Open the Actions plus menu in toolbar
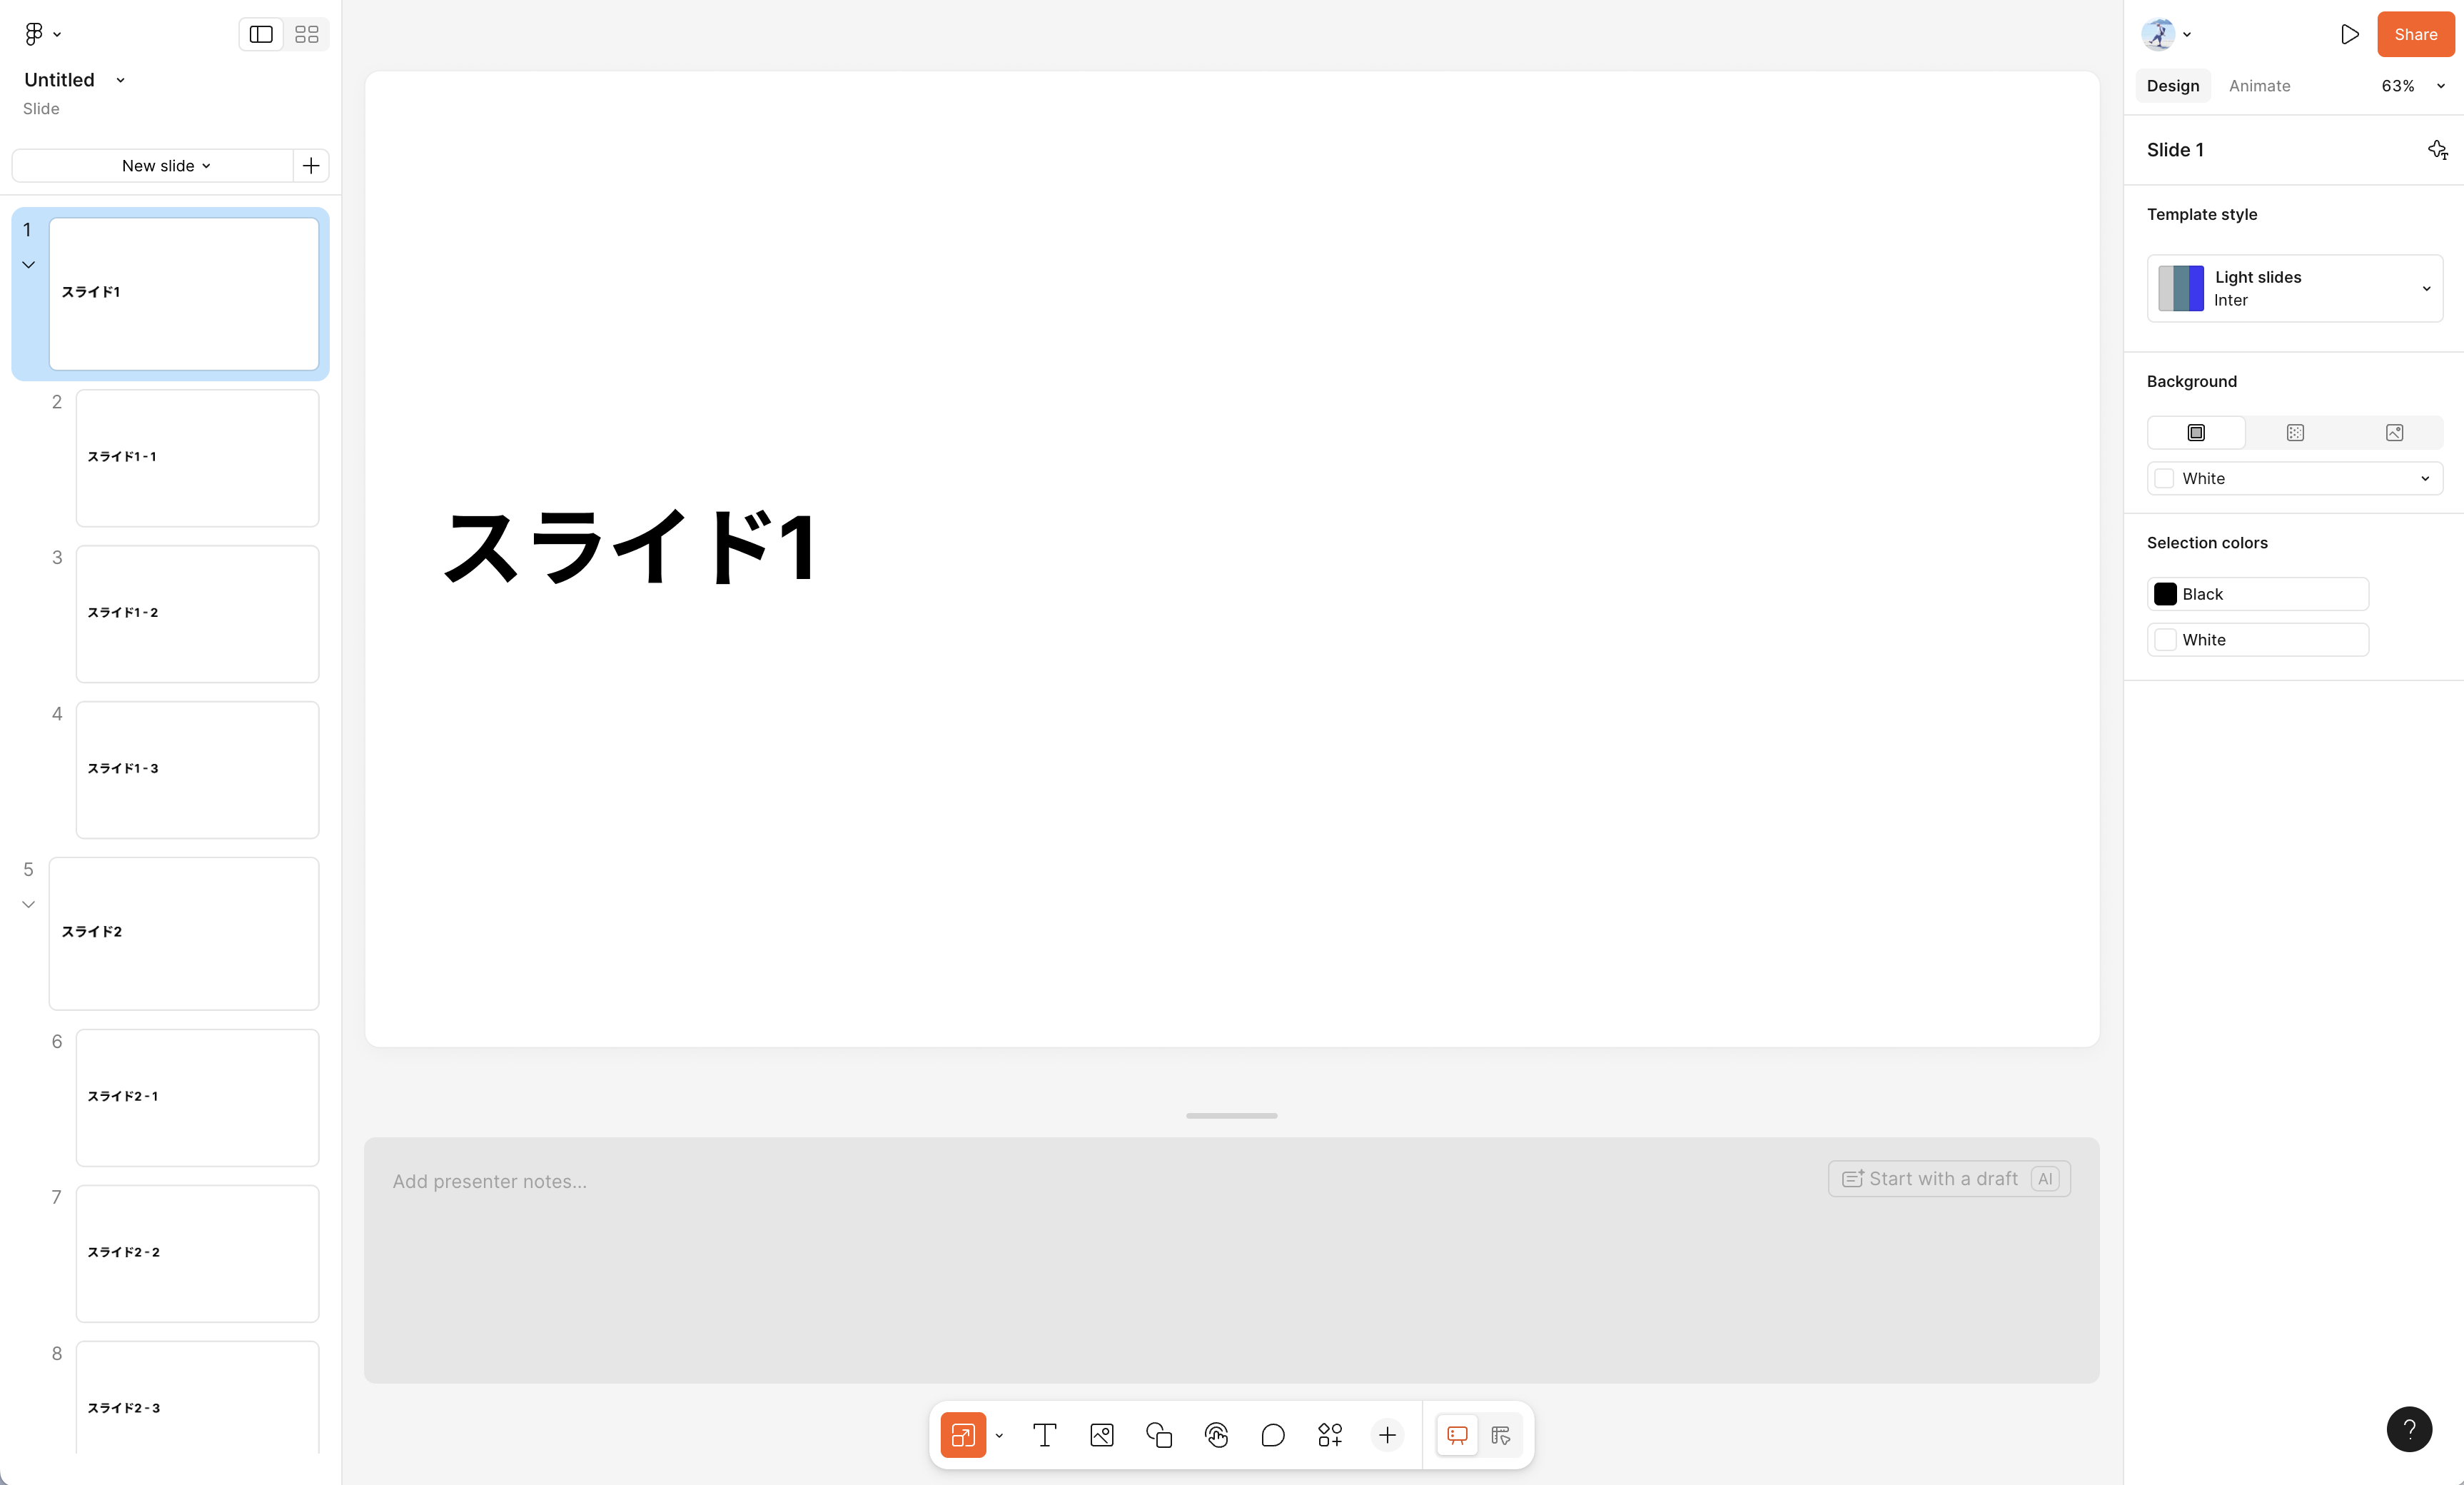Viewport: 2464px width, 1485px height. pyautogui.click(x=1387, y=1434)
